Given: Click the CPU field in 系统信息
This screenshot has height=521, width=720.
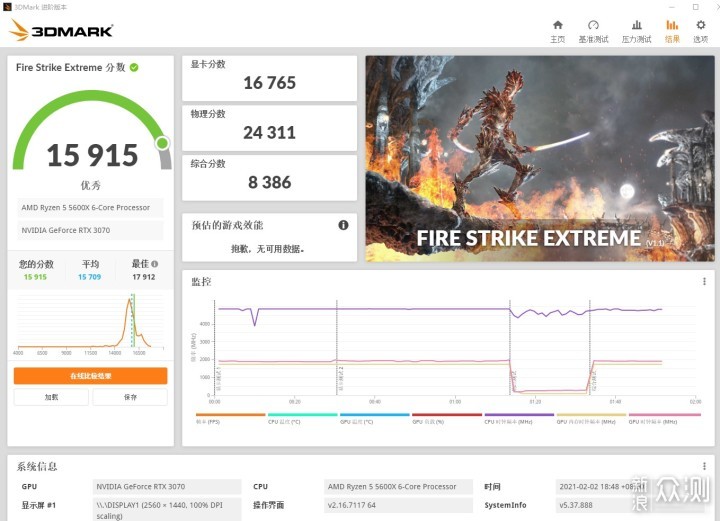Looking at the screenshot, I should [398, 487].
